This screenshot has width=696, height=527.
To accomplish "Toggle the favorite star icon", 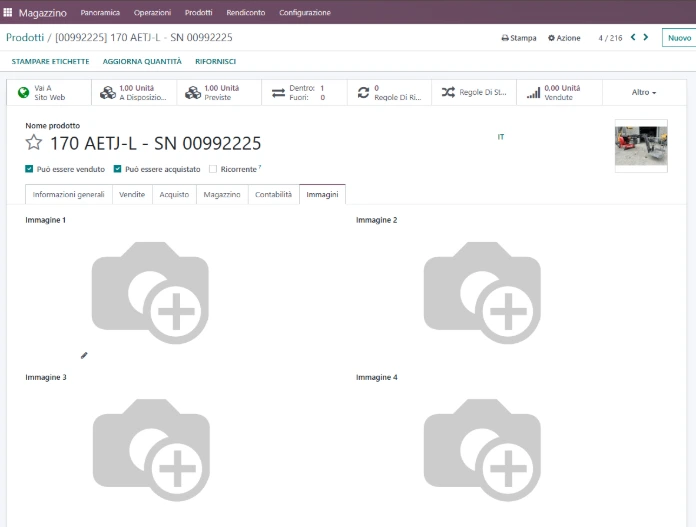I will tap(34, 143).
